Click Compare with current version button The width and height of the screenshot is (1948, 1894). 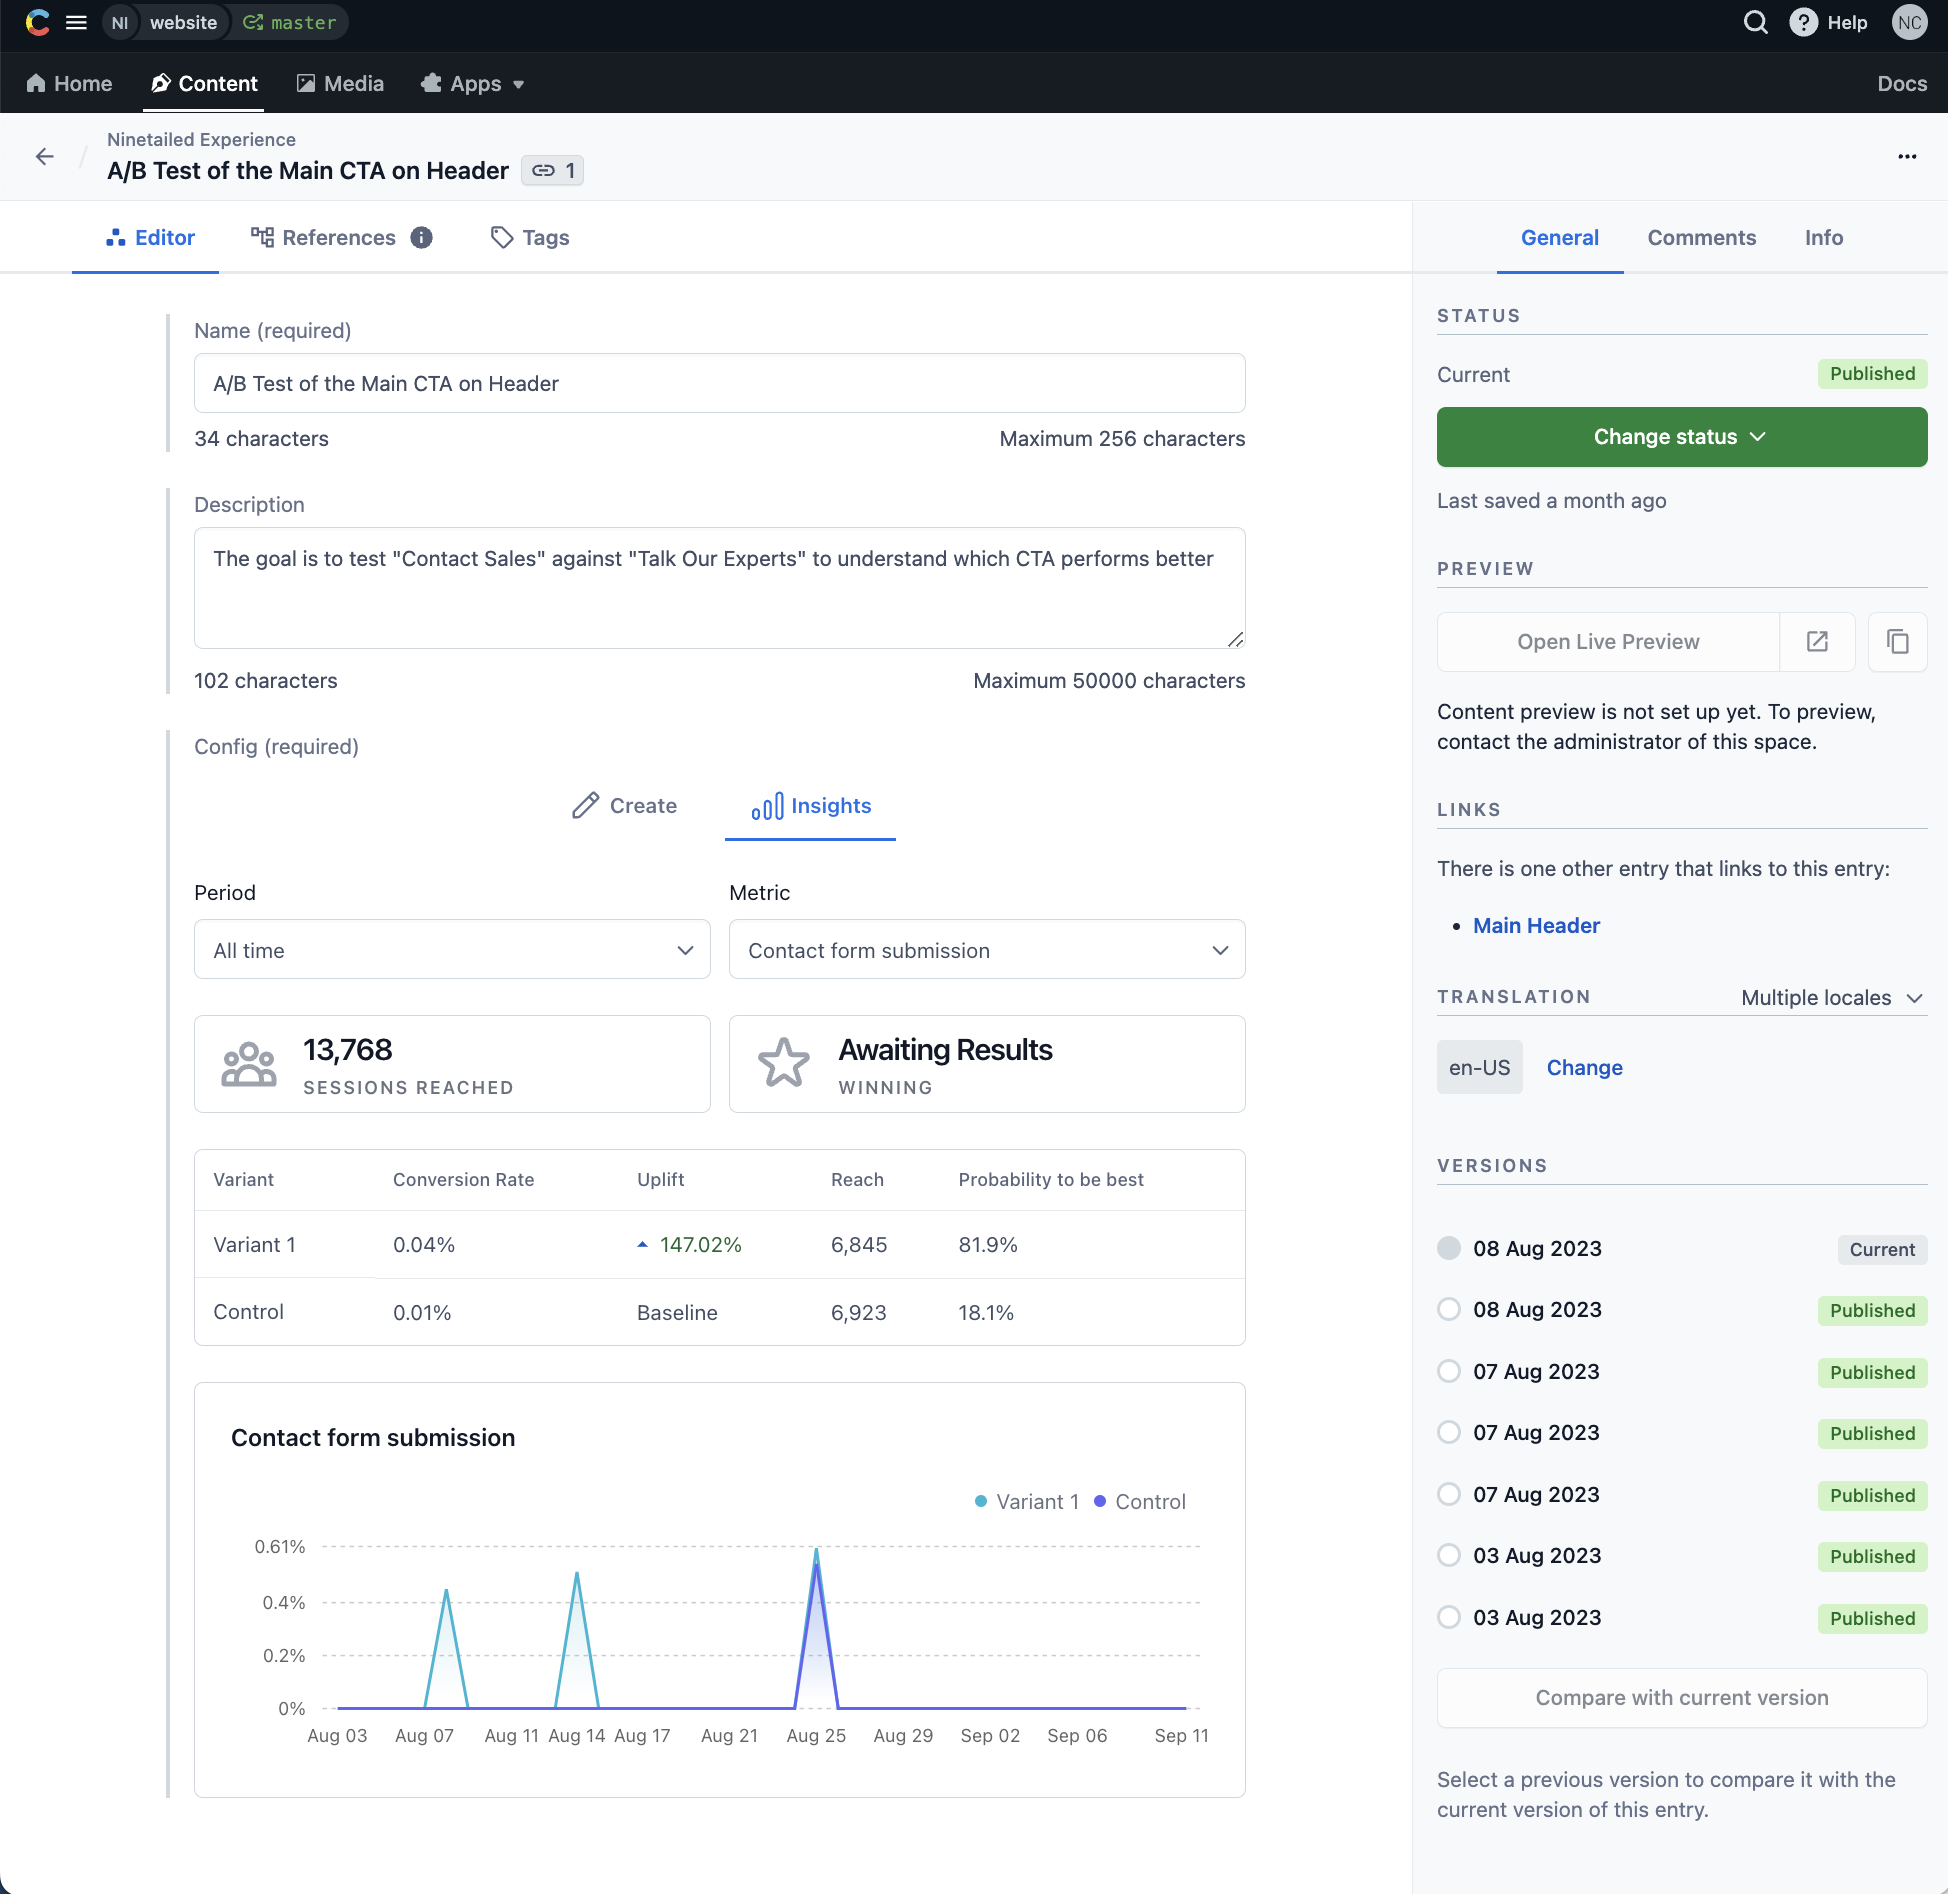click(x=1681, y=1698)
